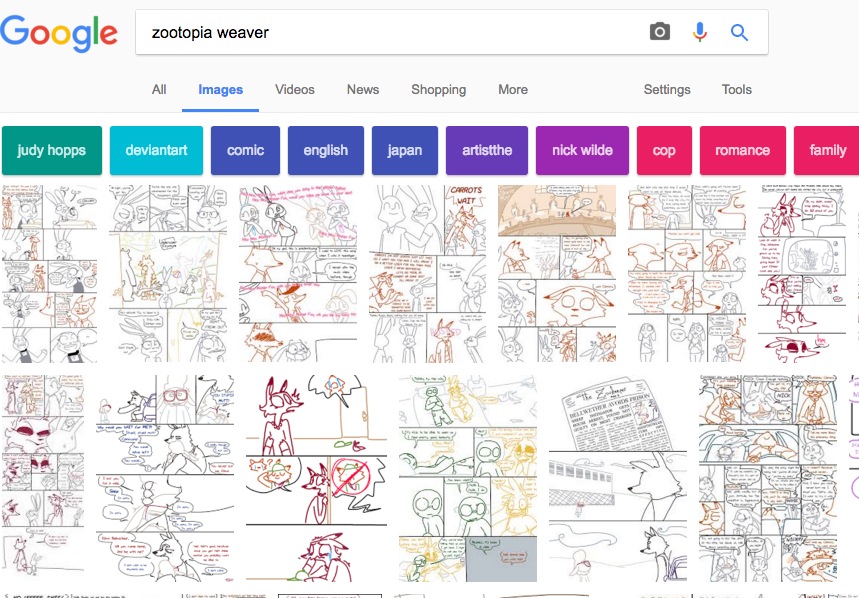Screen dimensions: 859x598
Task: Choose the romance filter chip
Action: click(x=742, y=150)
